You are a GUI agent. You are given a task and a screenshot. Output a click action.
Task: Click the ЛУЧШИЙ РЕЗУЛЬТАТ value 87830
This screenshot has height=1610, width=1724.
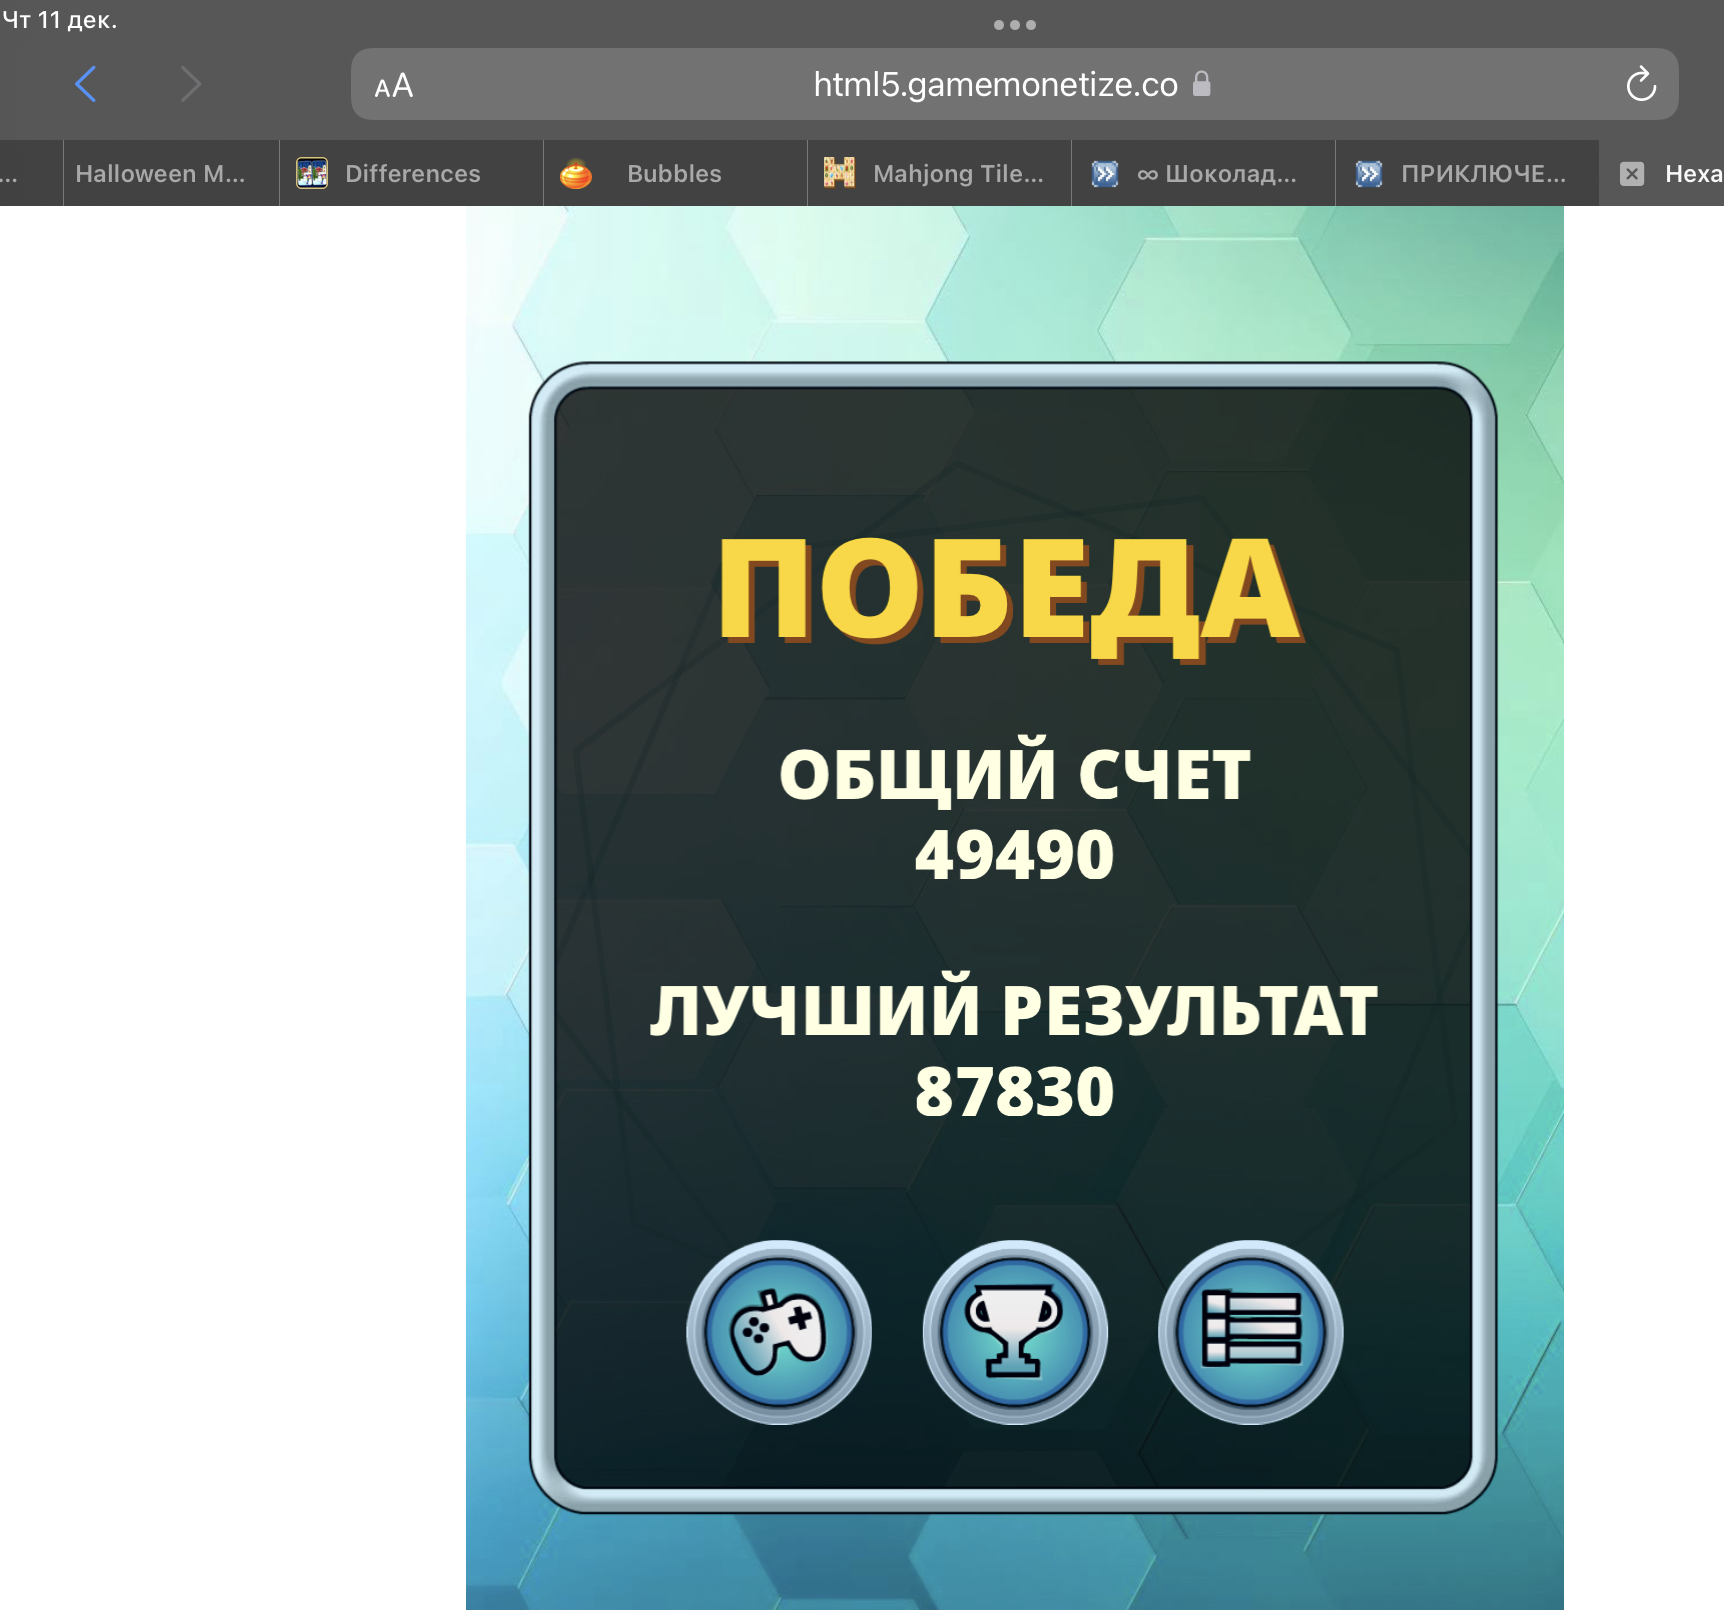pyautogui.click(x=1014, y=1092)
